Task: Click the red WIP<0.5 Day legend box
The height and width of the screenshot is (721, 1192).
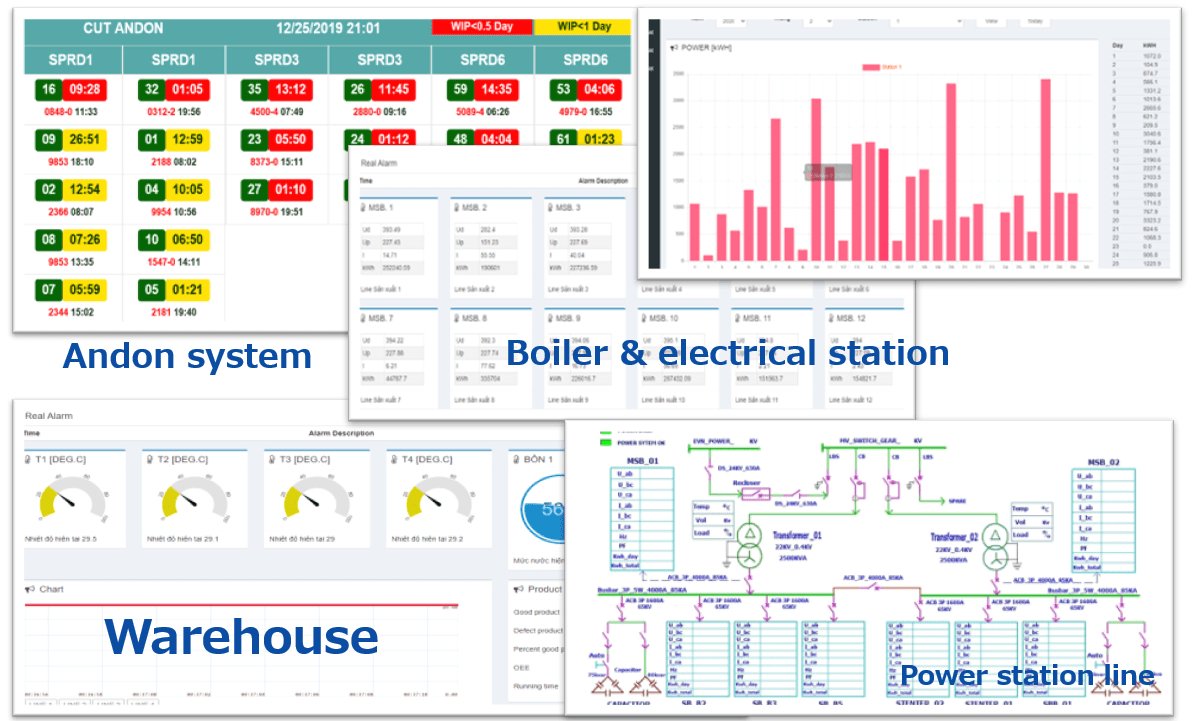Action: point(482,27)
